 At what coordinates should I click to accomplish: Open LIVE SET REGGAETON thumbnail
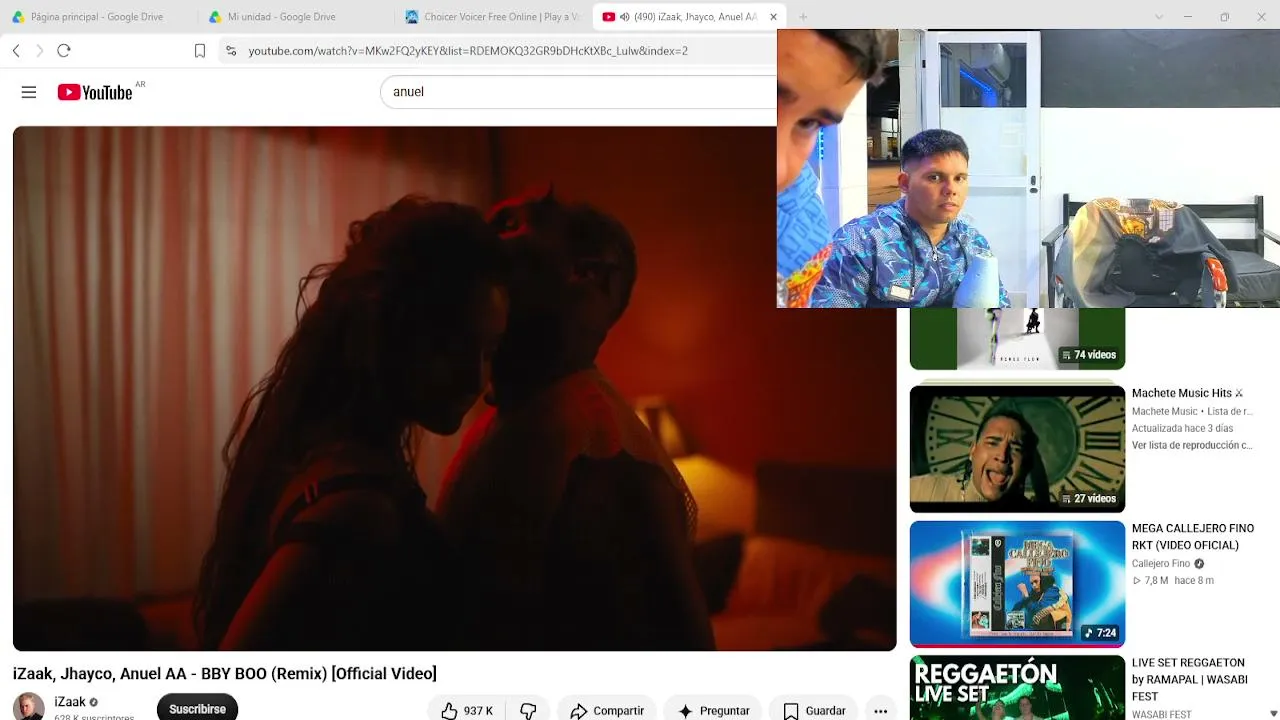tap(1017, 688)
